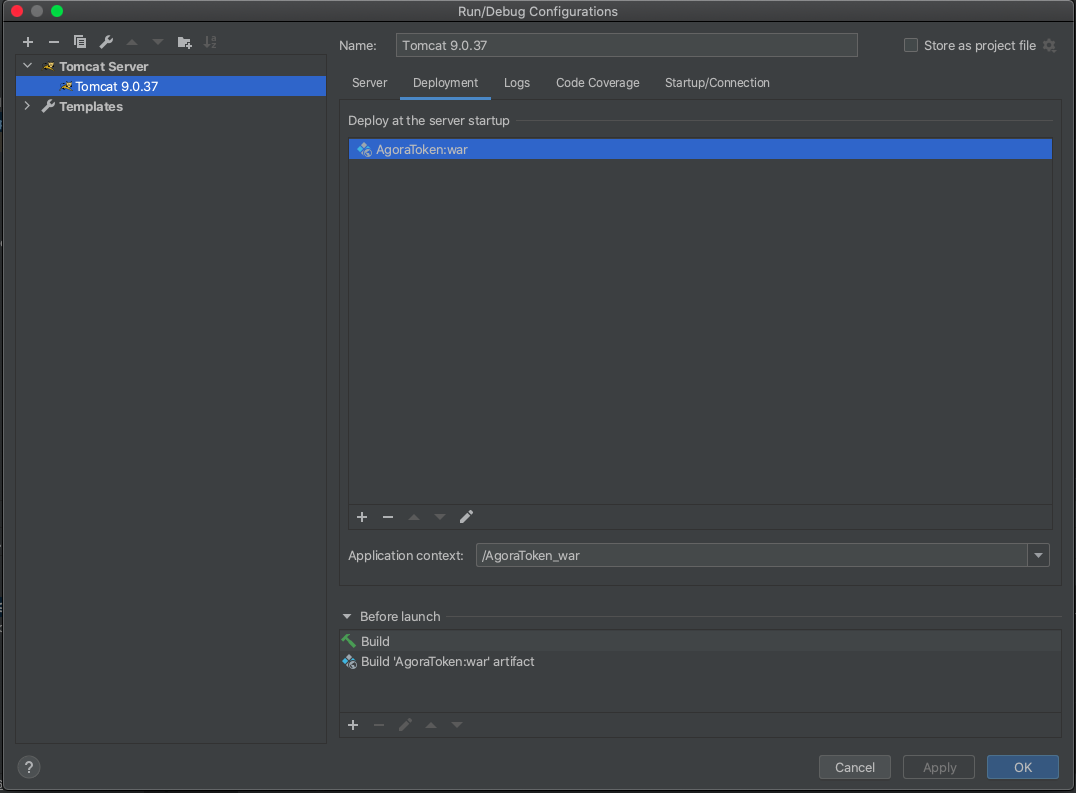Open the Logs tab
The height and width of the screenshot is (793, 1076).
[x=517, y=83]
